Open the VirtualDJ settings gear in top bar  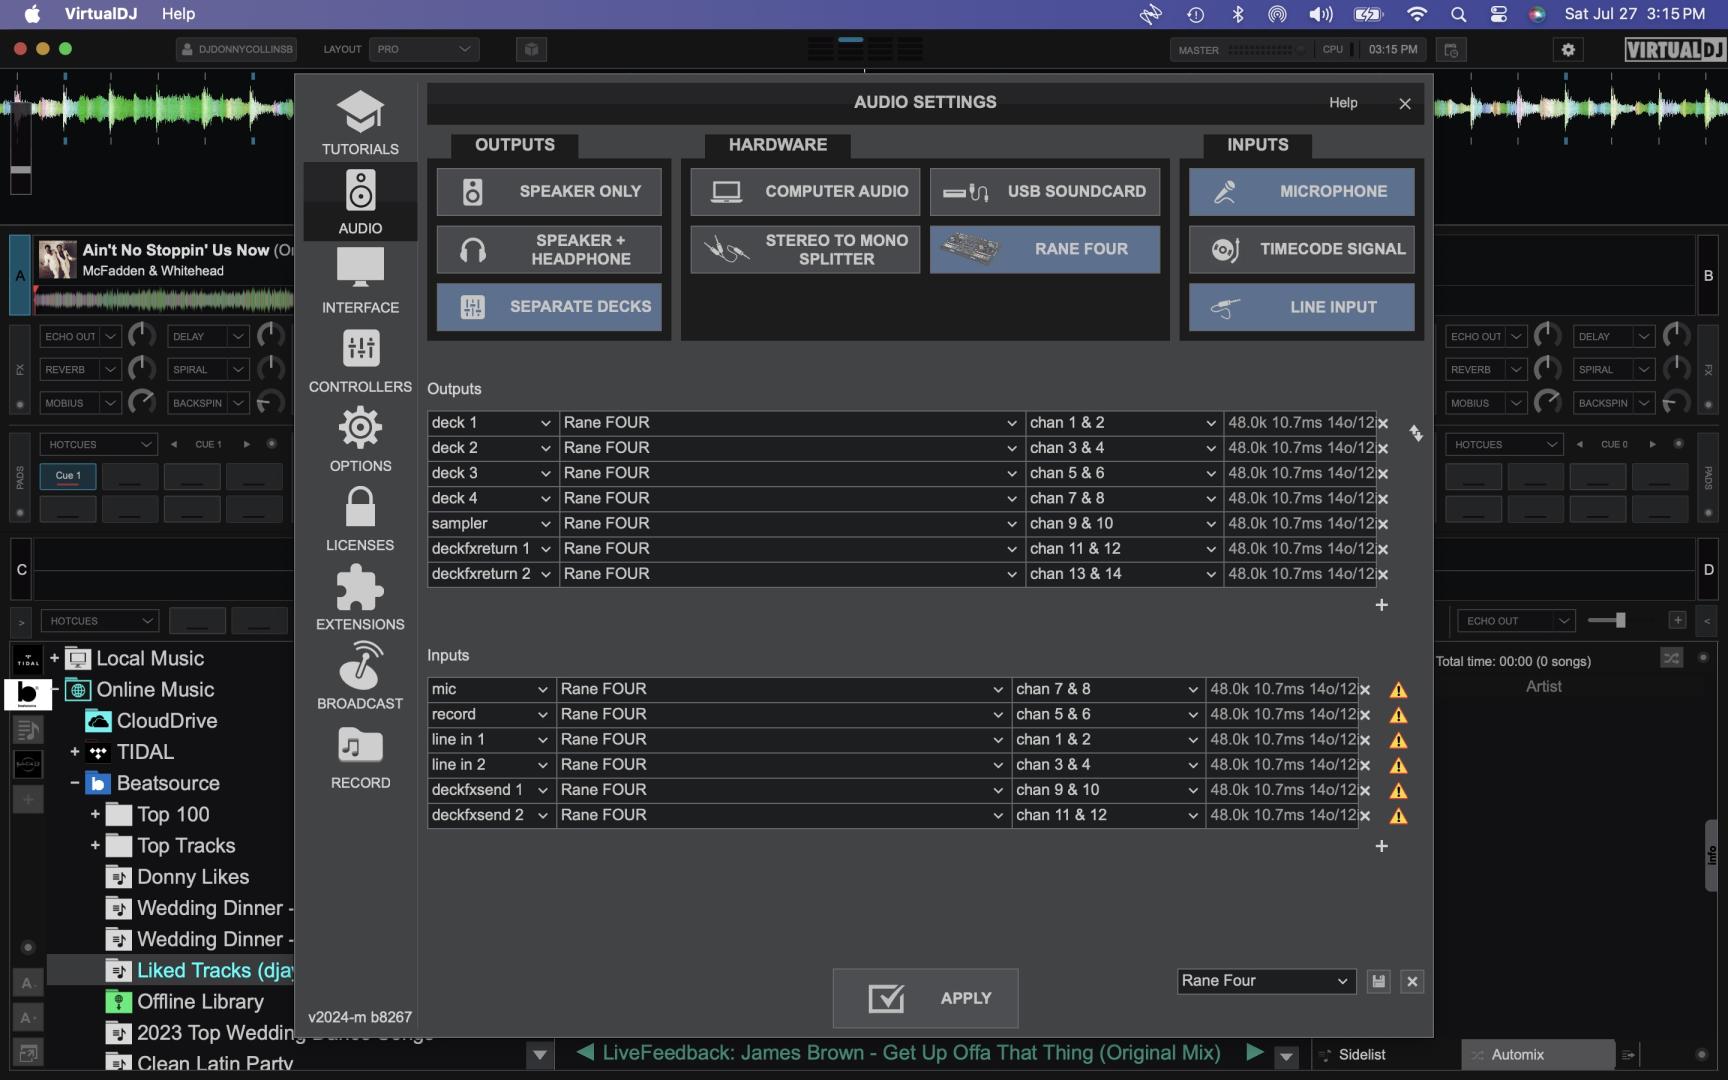1568,49
